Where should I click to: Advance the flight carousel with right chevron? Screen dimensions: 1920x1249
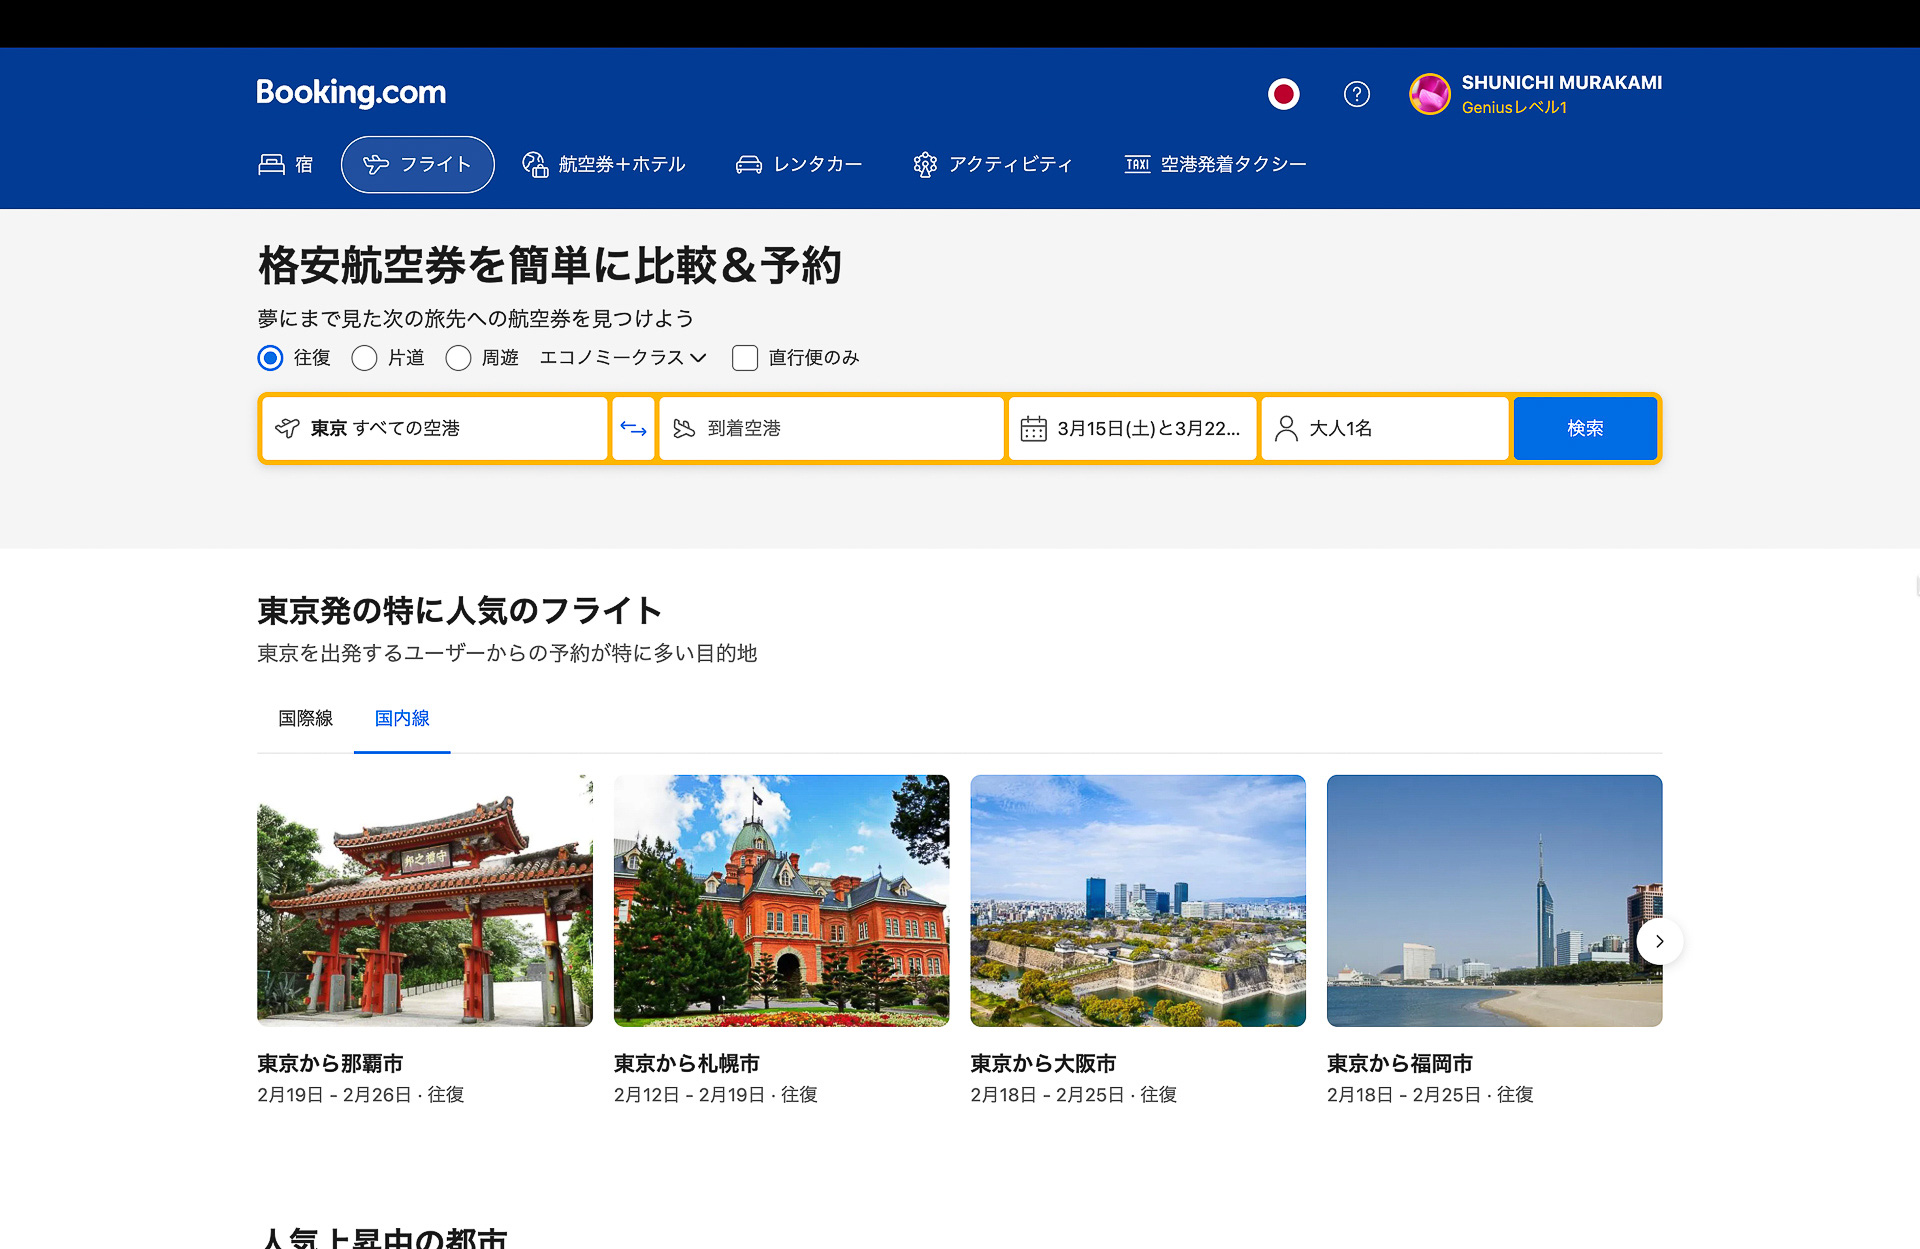(1659, 941)
